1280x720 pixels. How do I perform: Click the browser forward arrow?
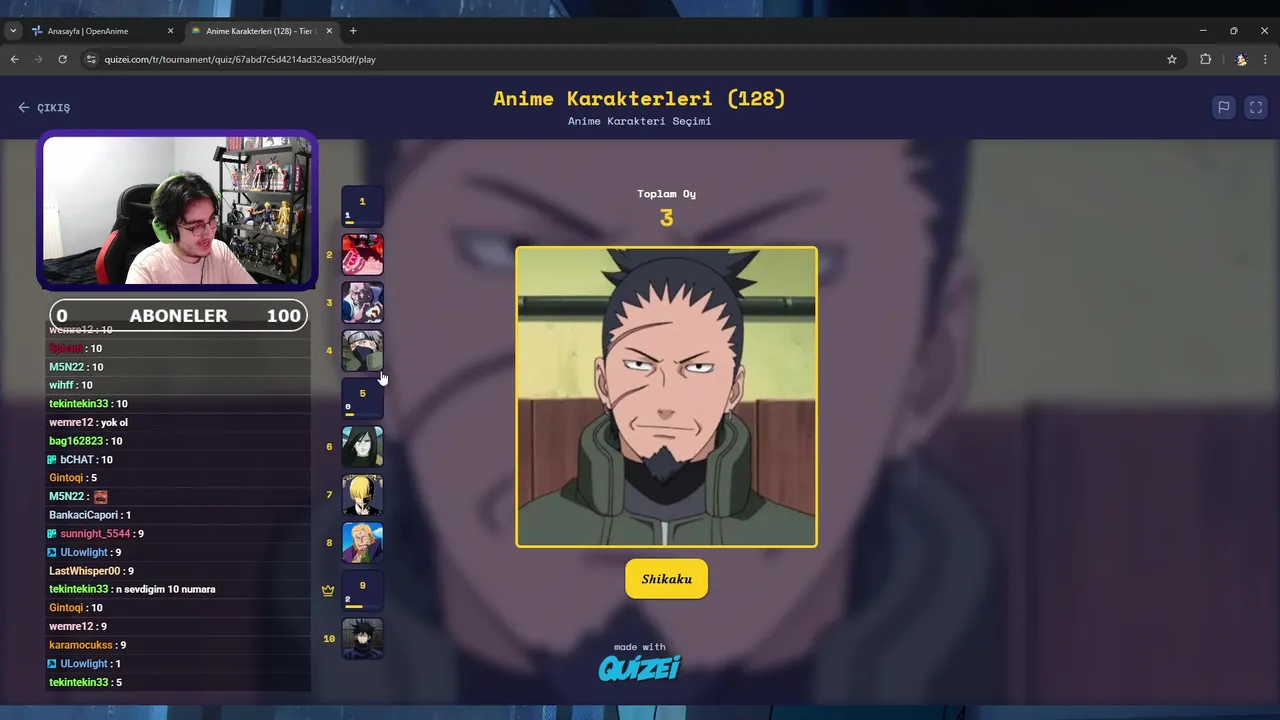click(38, 59)
